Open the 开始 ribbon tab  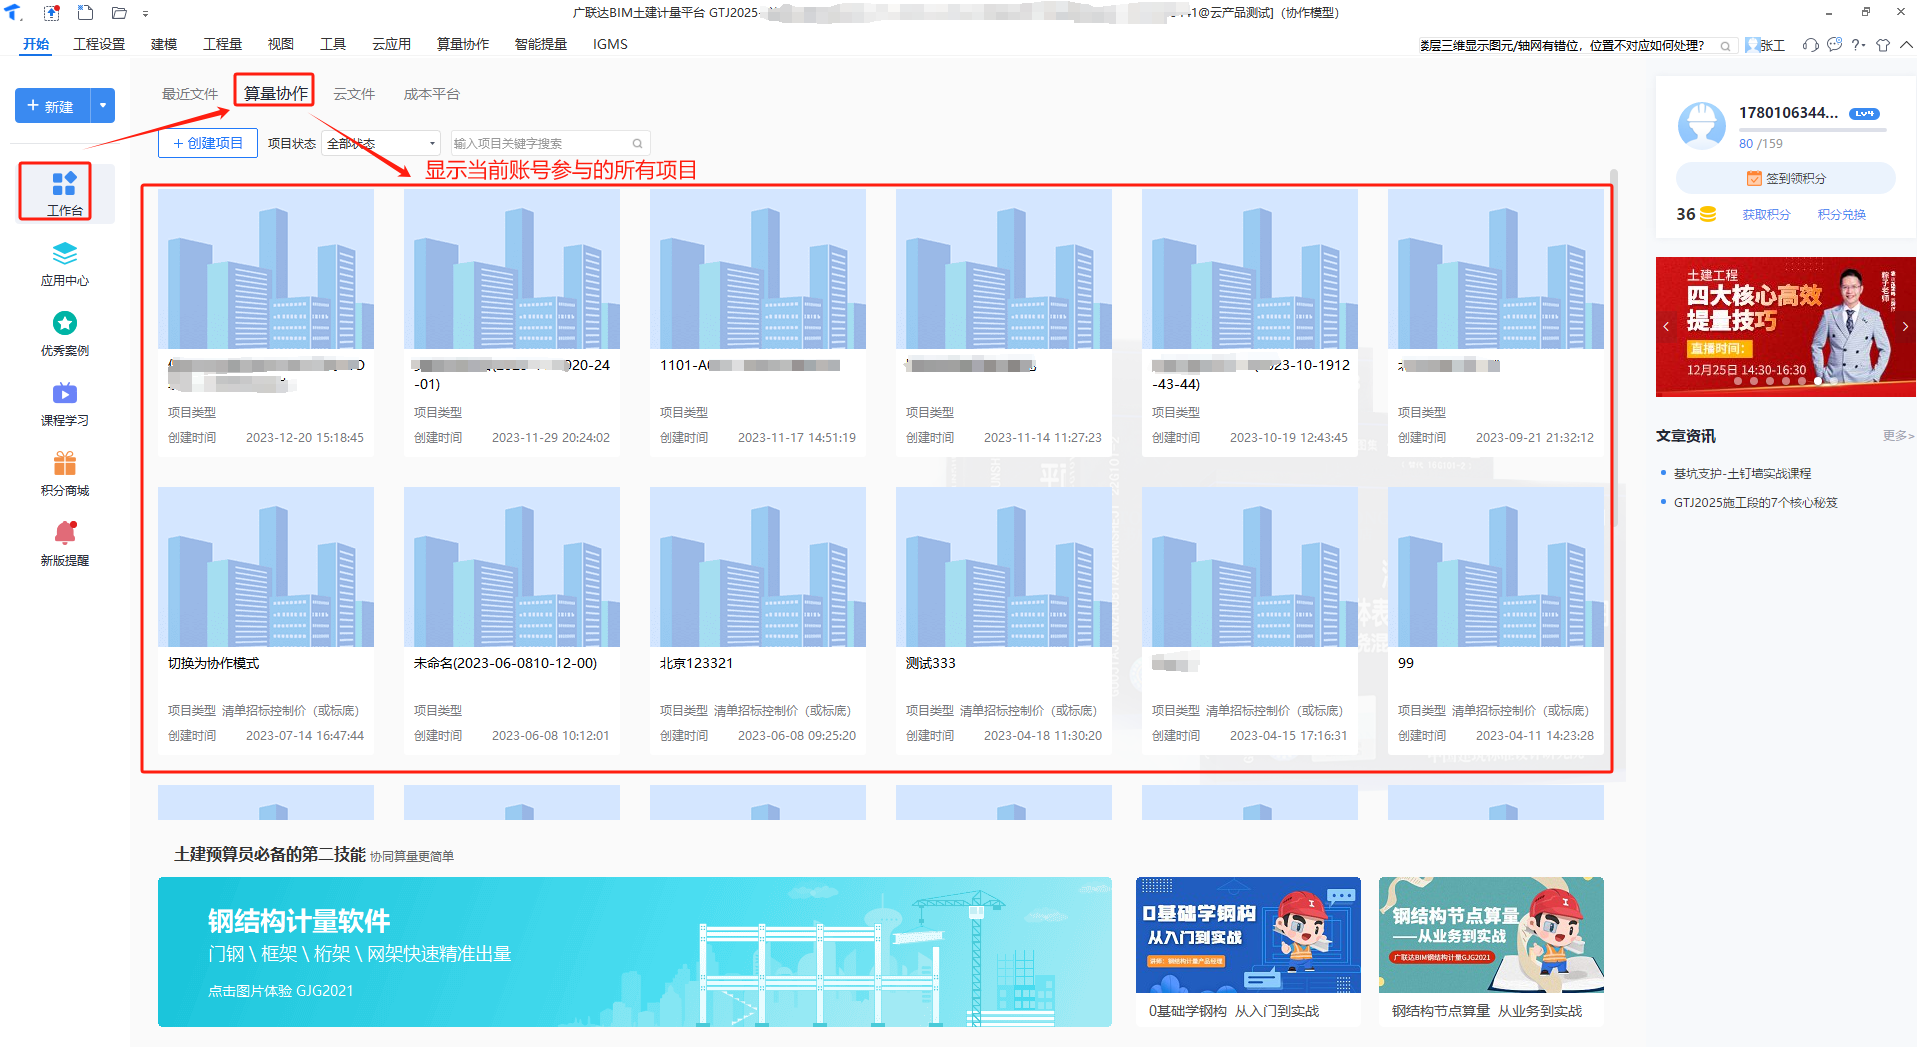click(36, 44)
